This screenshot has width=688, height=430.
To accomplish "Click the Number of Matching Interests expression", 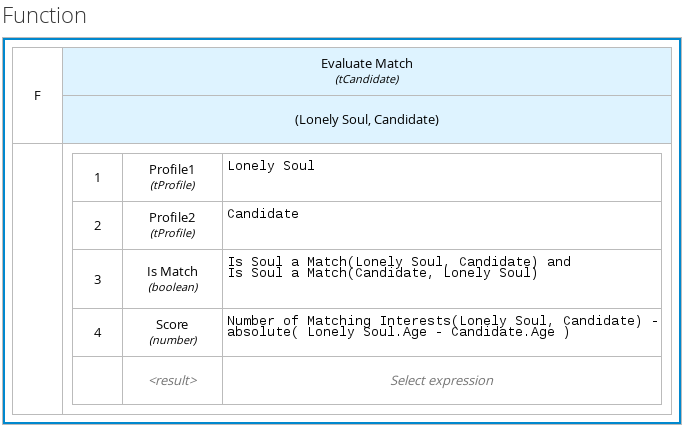I will click(441, 331).
